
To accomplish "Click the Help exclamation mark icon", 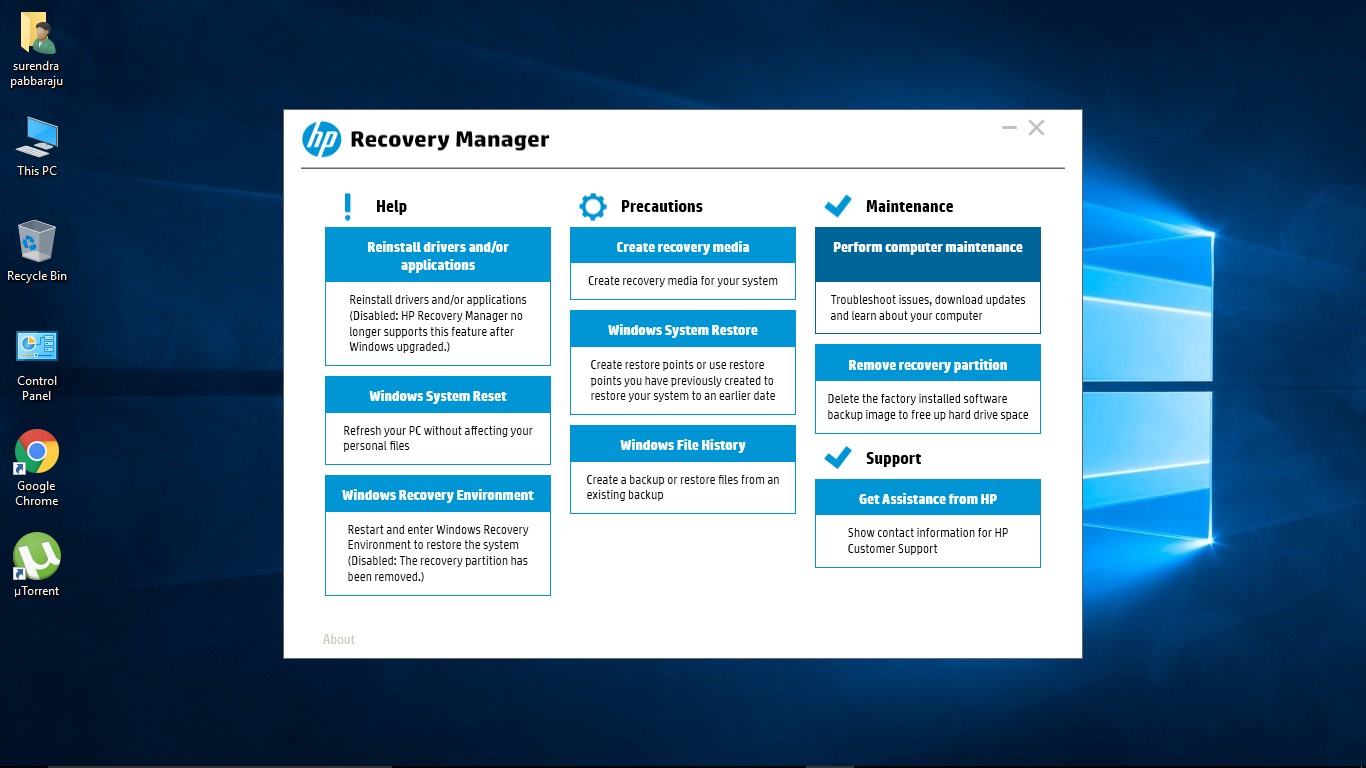I will click(x=347, y=207).
